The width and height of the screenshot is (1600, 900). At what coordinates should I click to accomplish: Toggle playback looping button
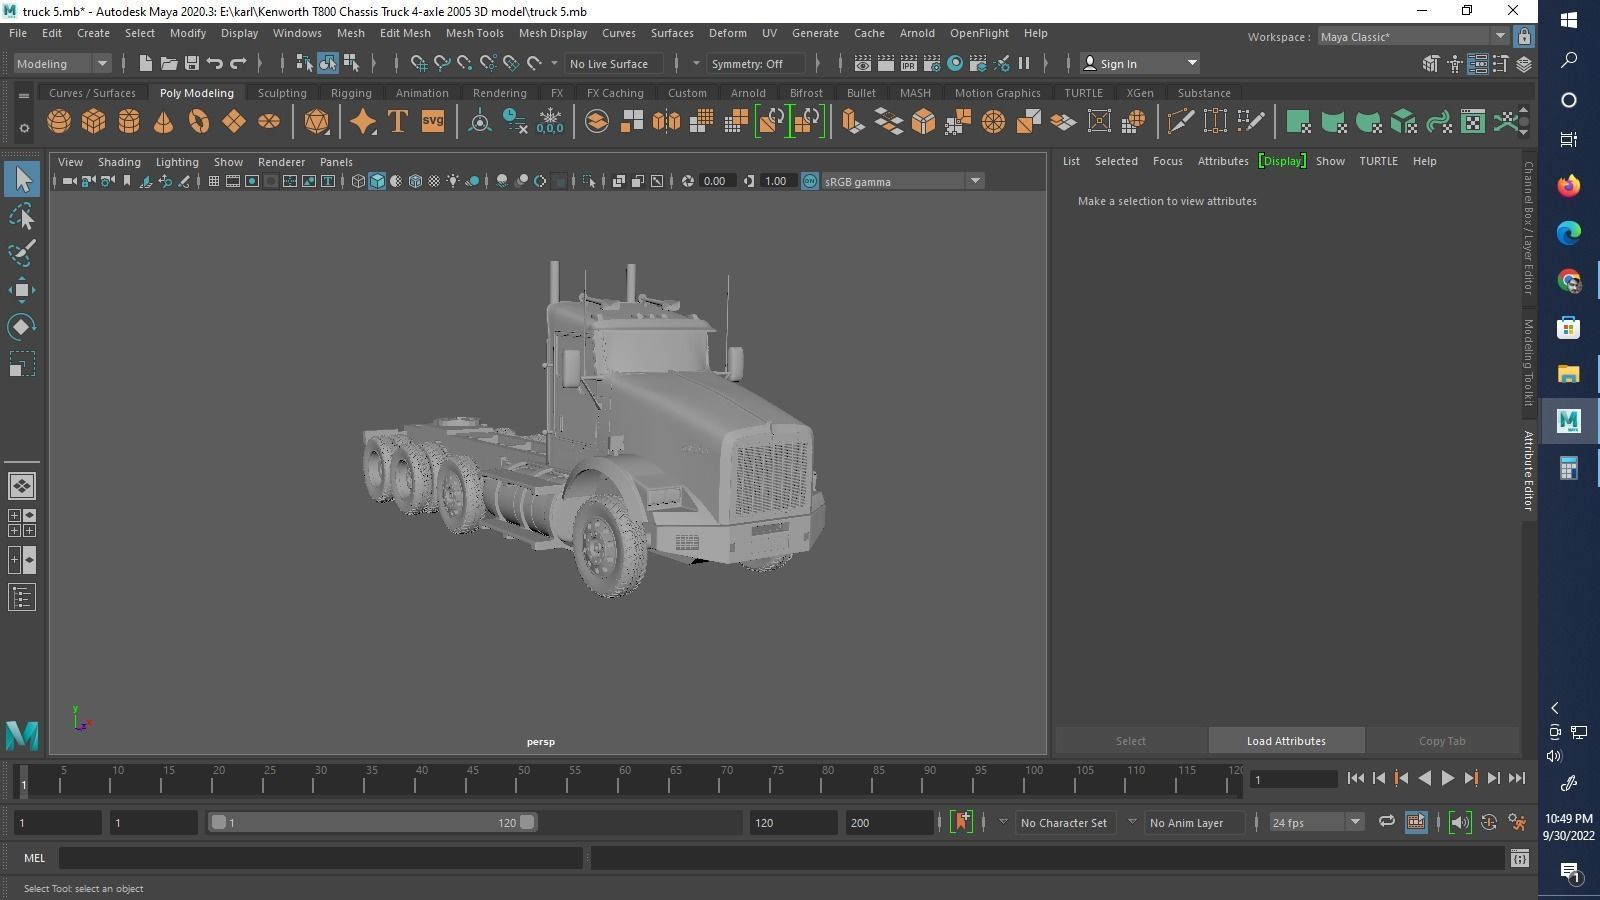pyautogui.click(x=1386, y=822)
